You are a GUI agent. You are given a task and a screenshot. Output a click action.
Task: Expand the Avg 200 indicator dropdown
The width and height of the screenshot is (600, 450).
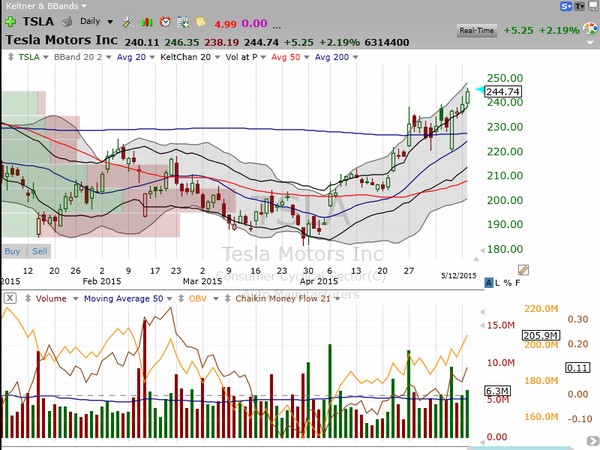point(355,57)
